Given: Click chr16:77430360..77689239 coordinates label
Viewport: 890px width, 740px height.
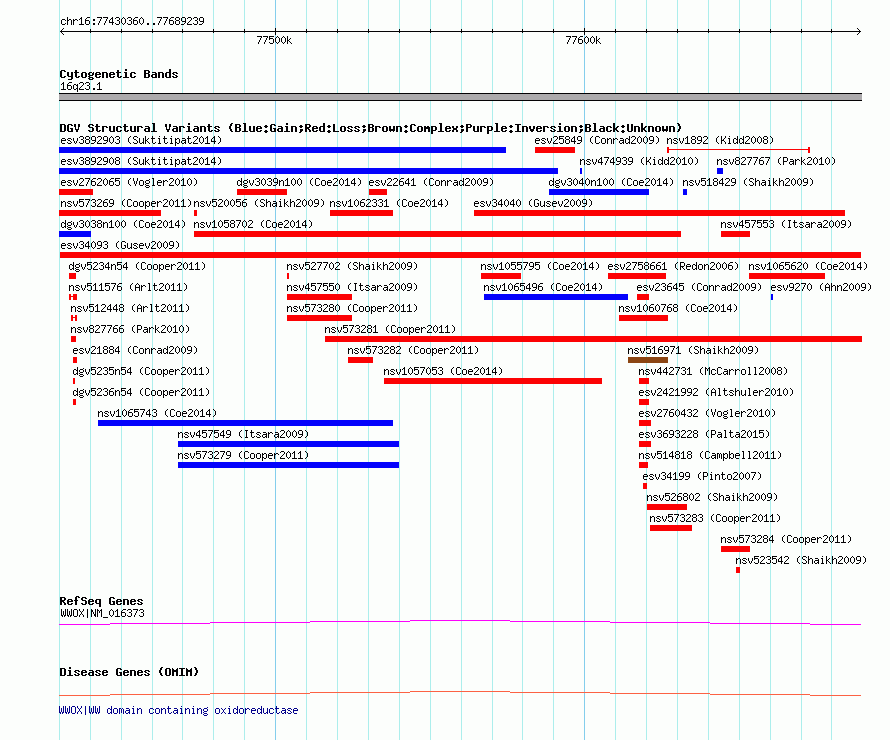Looking at the screenshot, I should click(132, 21).
